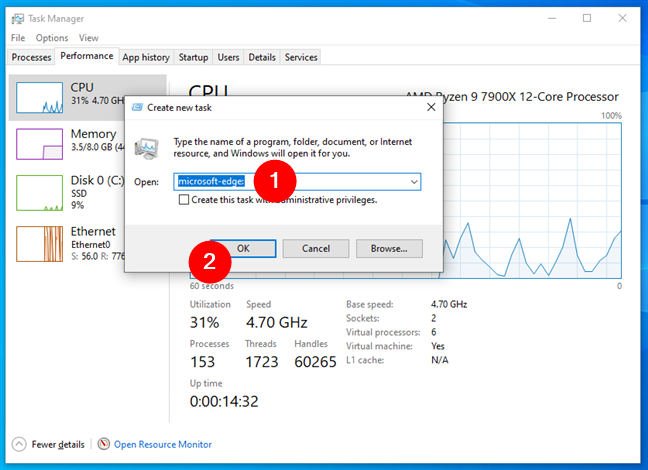Open the File menu
Screen dimensions: 648x470
coord(18,38)
